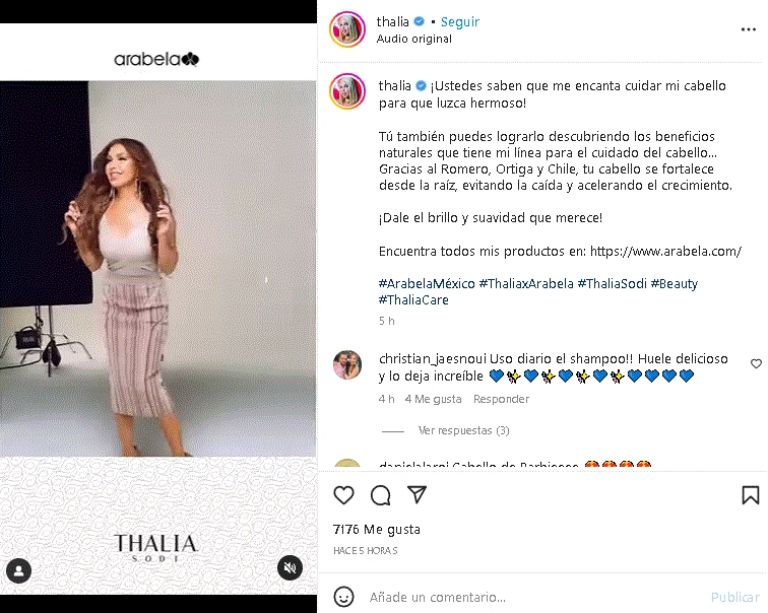Open the #ArabelaMéxico hashtag

coord(427,283)
